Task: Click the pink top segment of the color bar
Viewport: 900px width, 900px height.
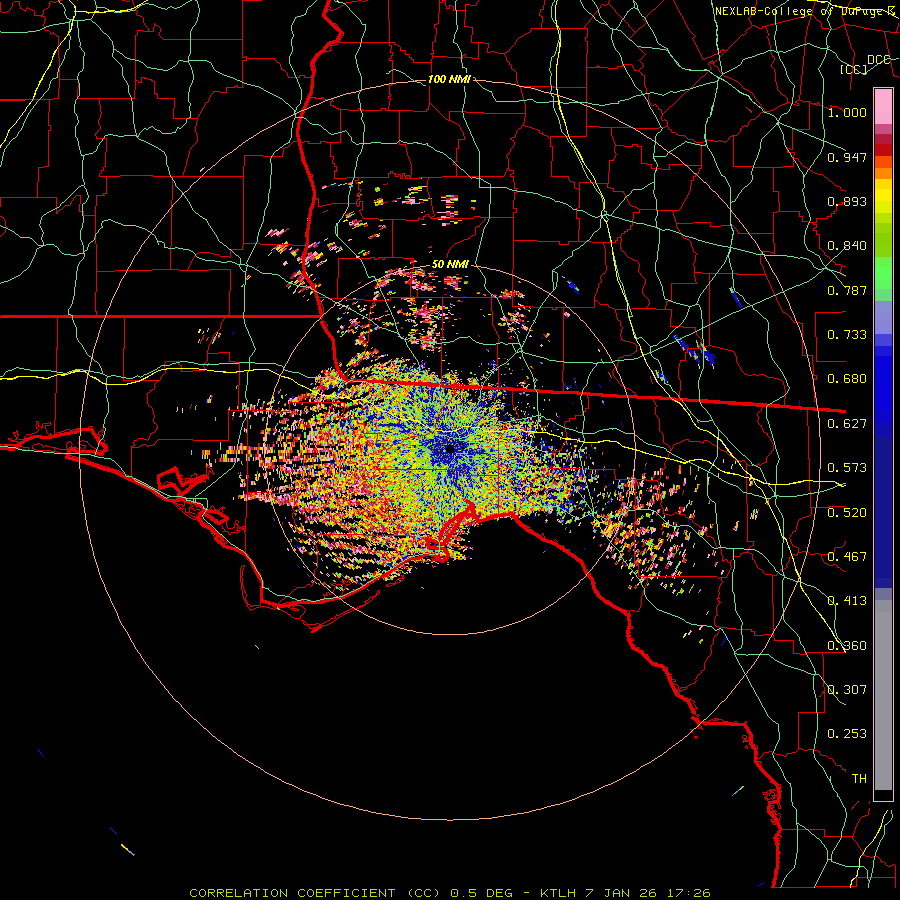Action: pos(883,107)
